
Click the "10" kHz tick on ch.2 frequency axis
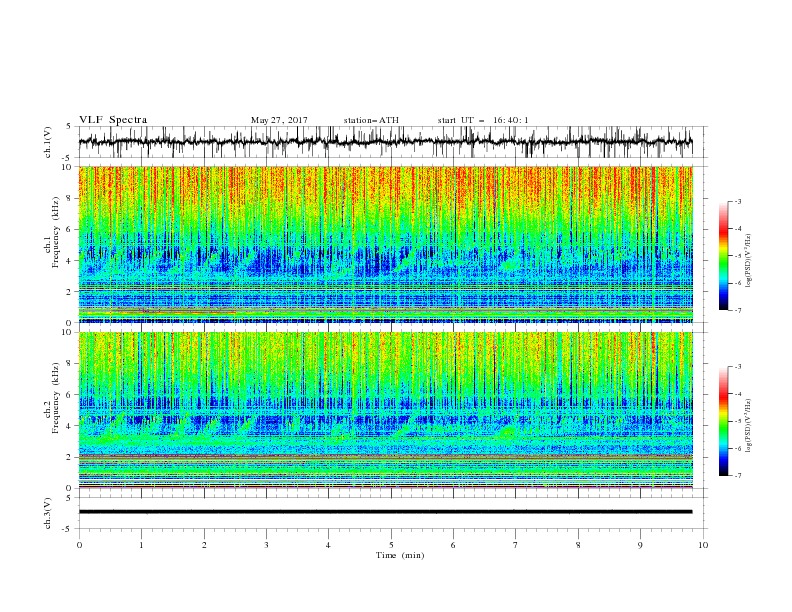coord(68,332)
